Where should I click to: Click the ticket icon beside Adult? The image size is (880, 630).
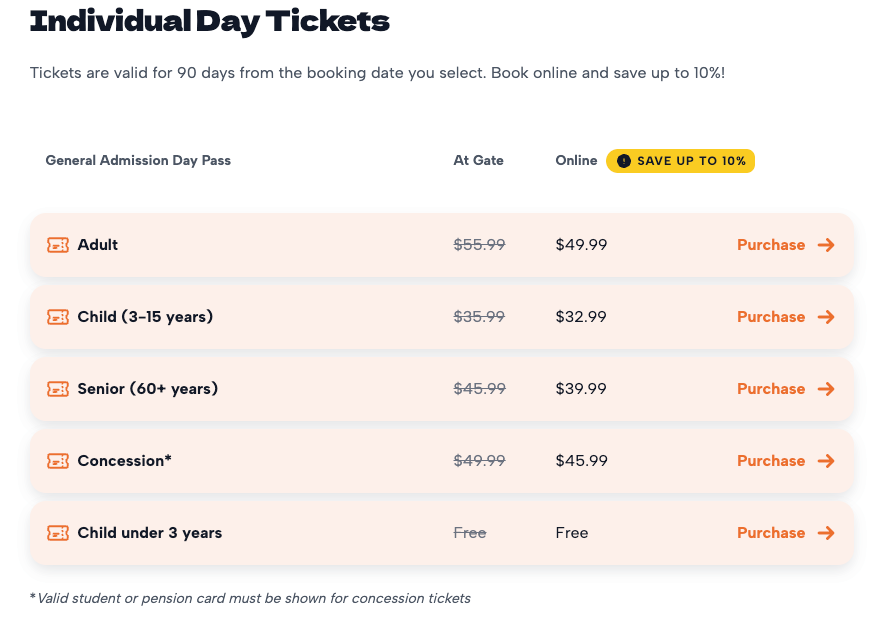pyautogui.click(x=58, y=245)
